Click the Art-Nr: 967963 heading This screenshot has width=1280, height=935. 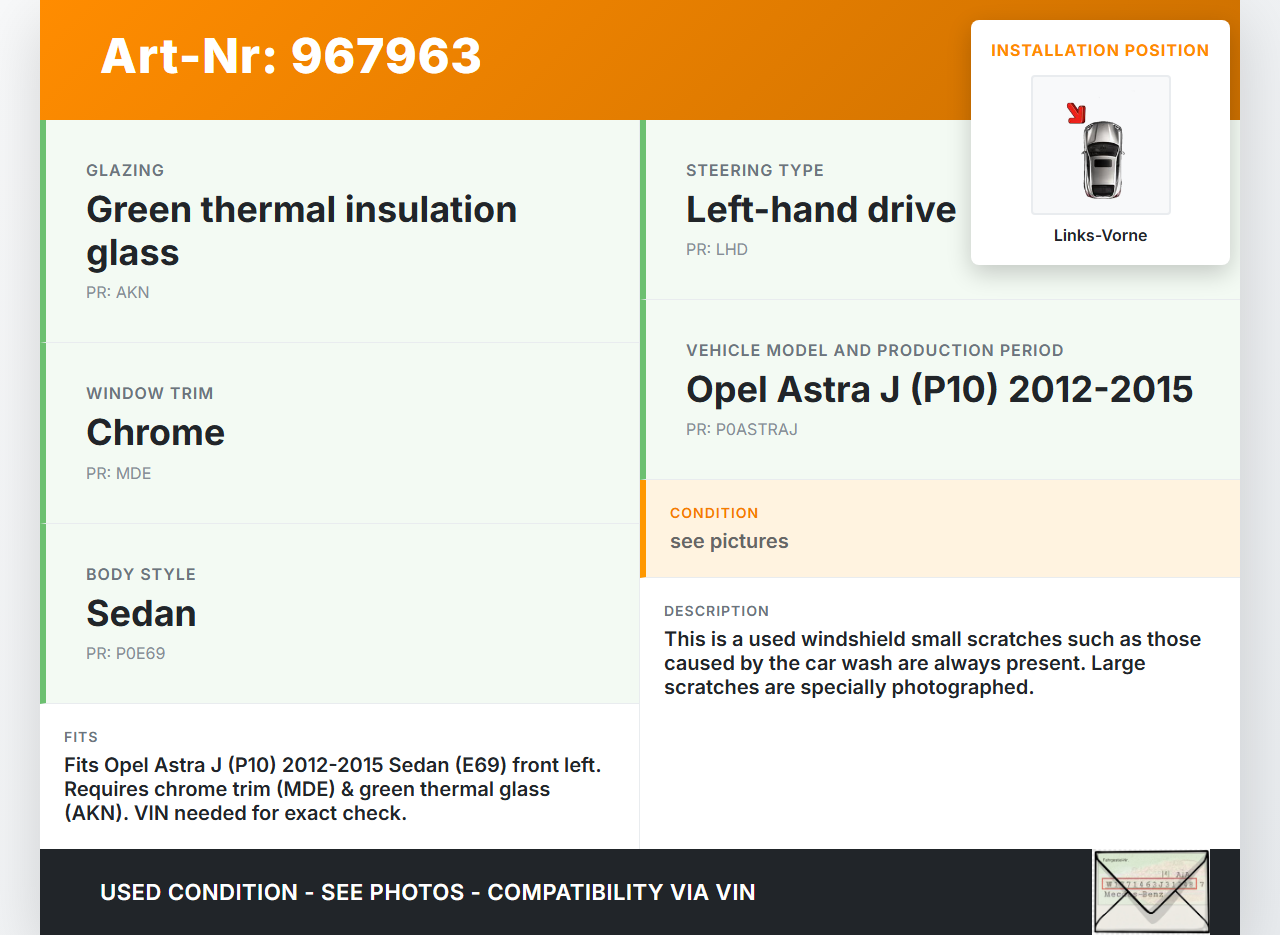point(291,56)
